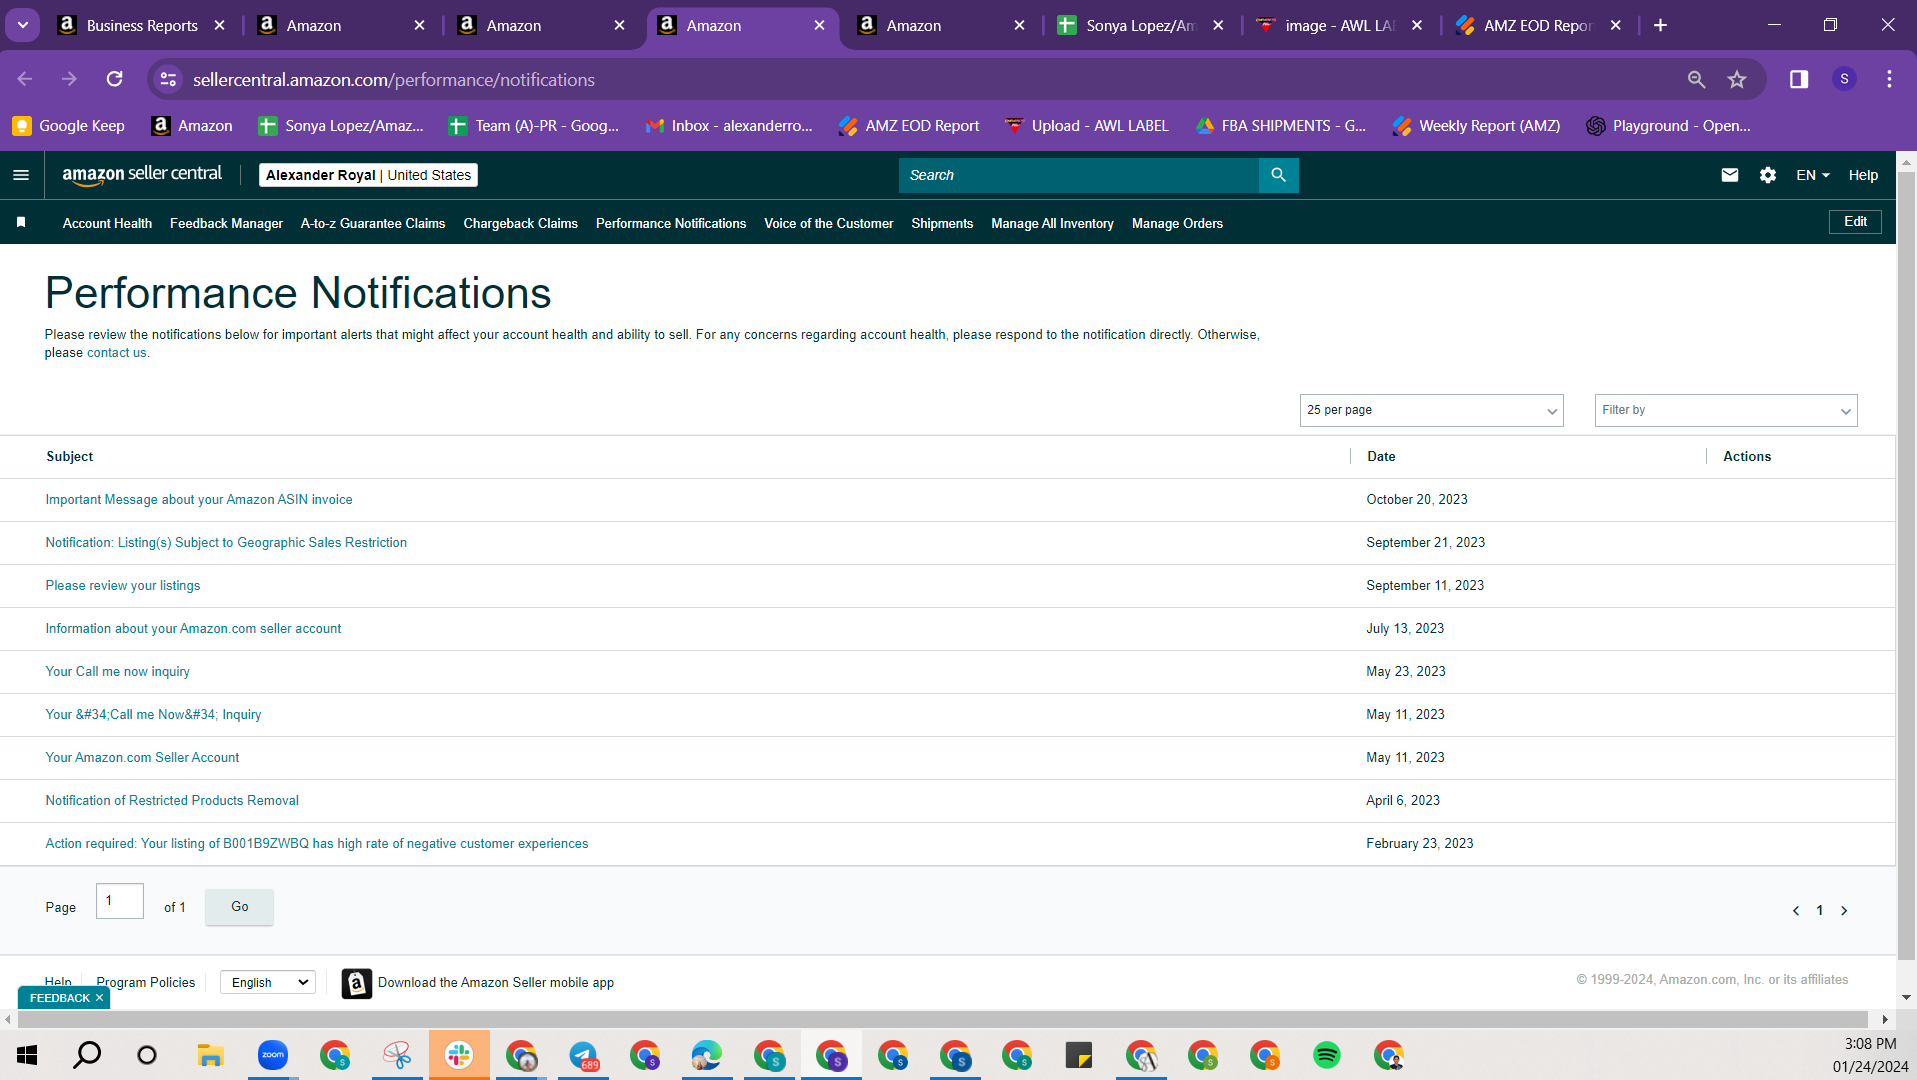1917x1080 pixels.
Task: Open Account Health in the nav bar
Action: tap(107, 223)
